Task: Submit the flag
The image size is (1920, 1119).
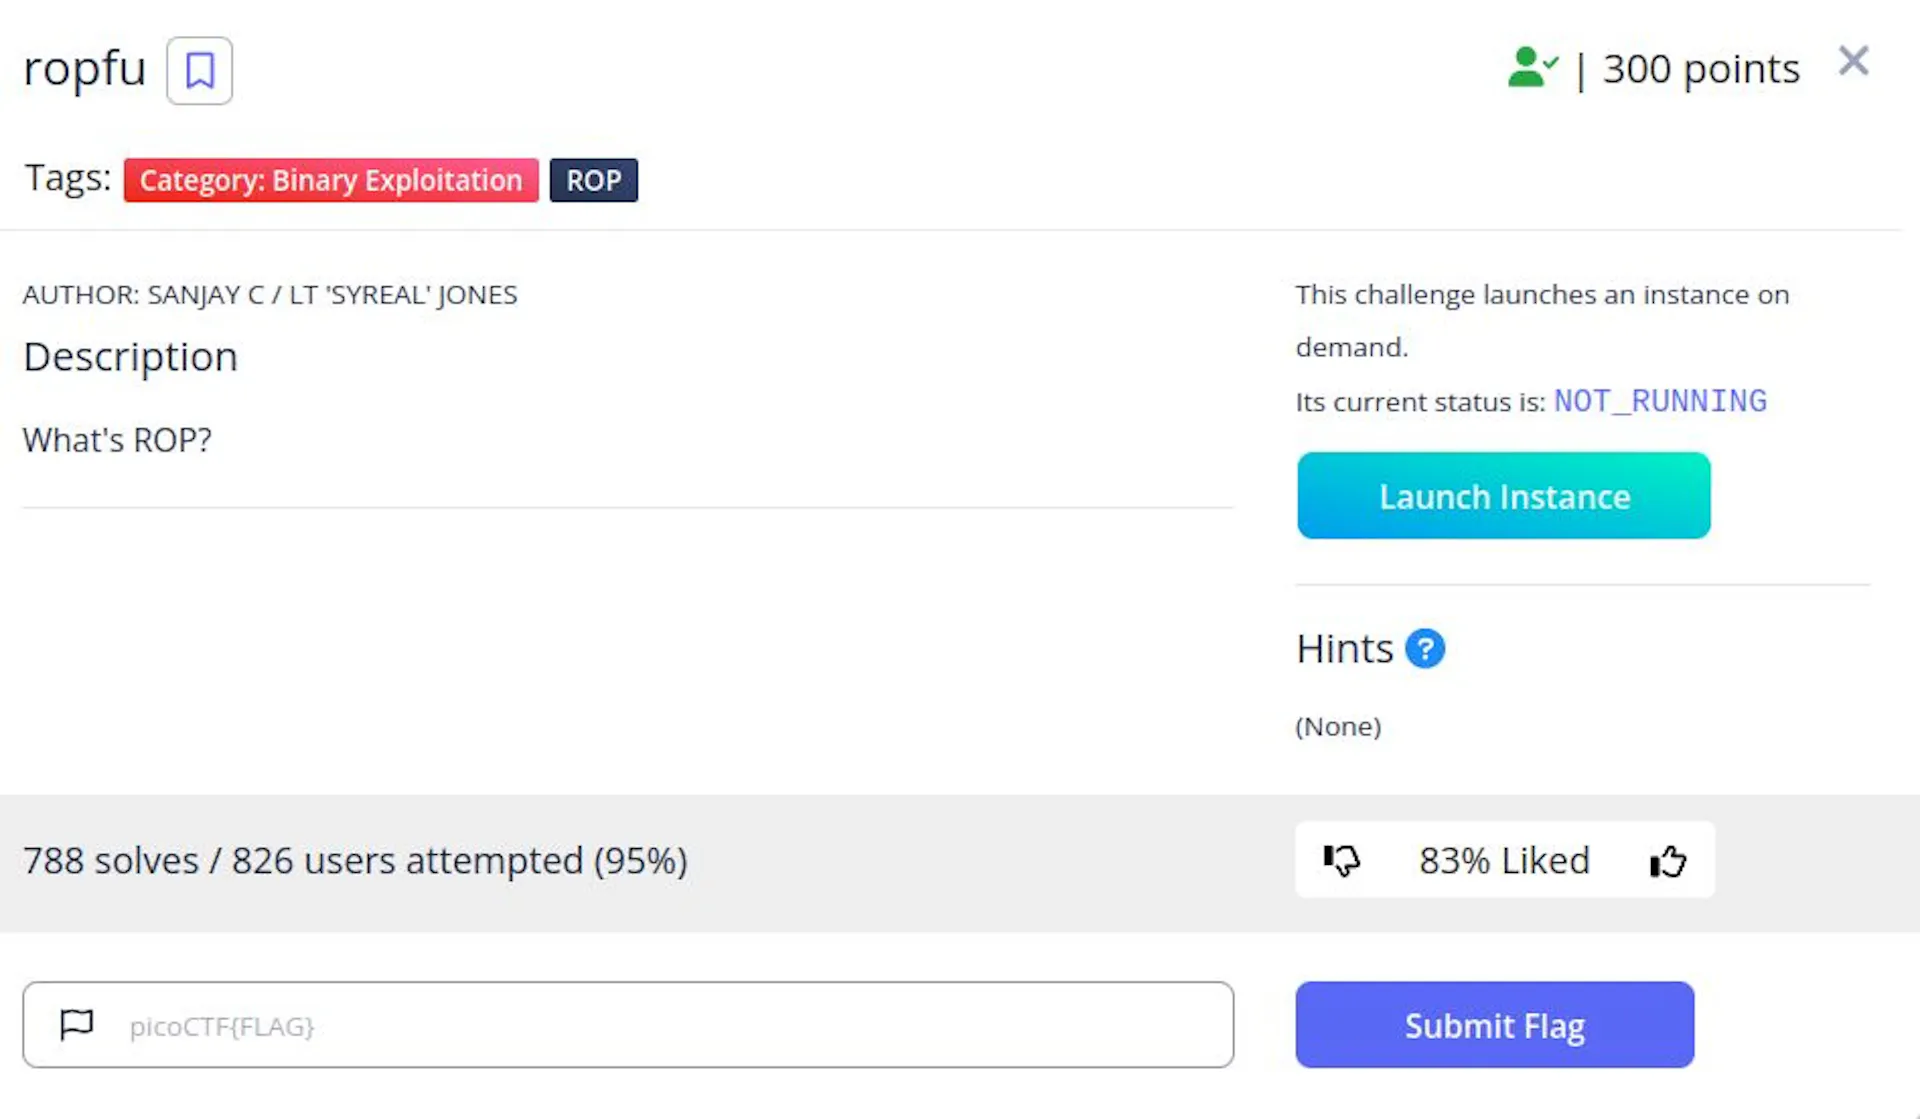Action: [x=1494, y=1025]
